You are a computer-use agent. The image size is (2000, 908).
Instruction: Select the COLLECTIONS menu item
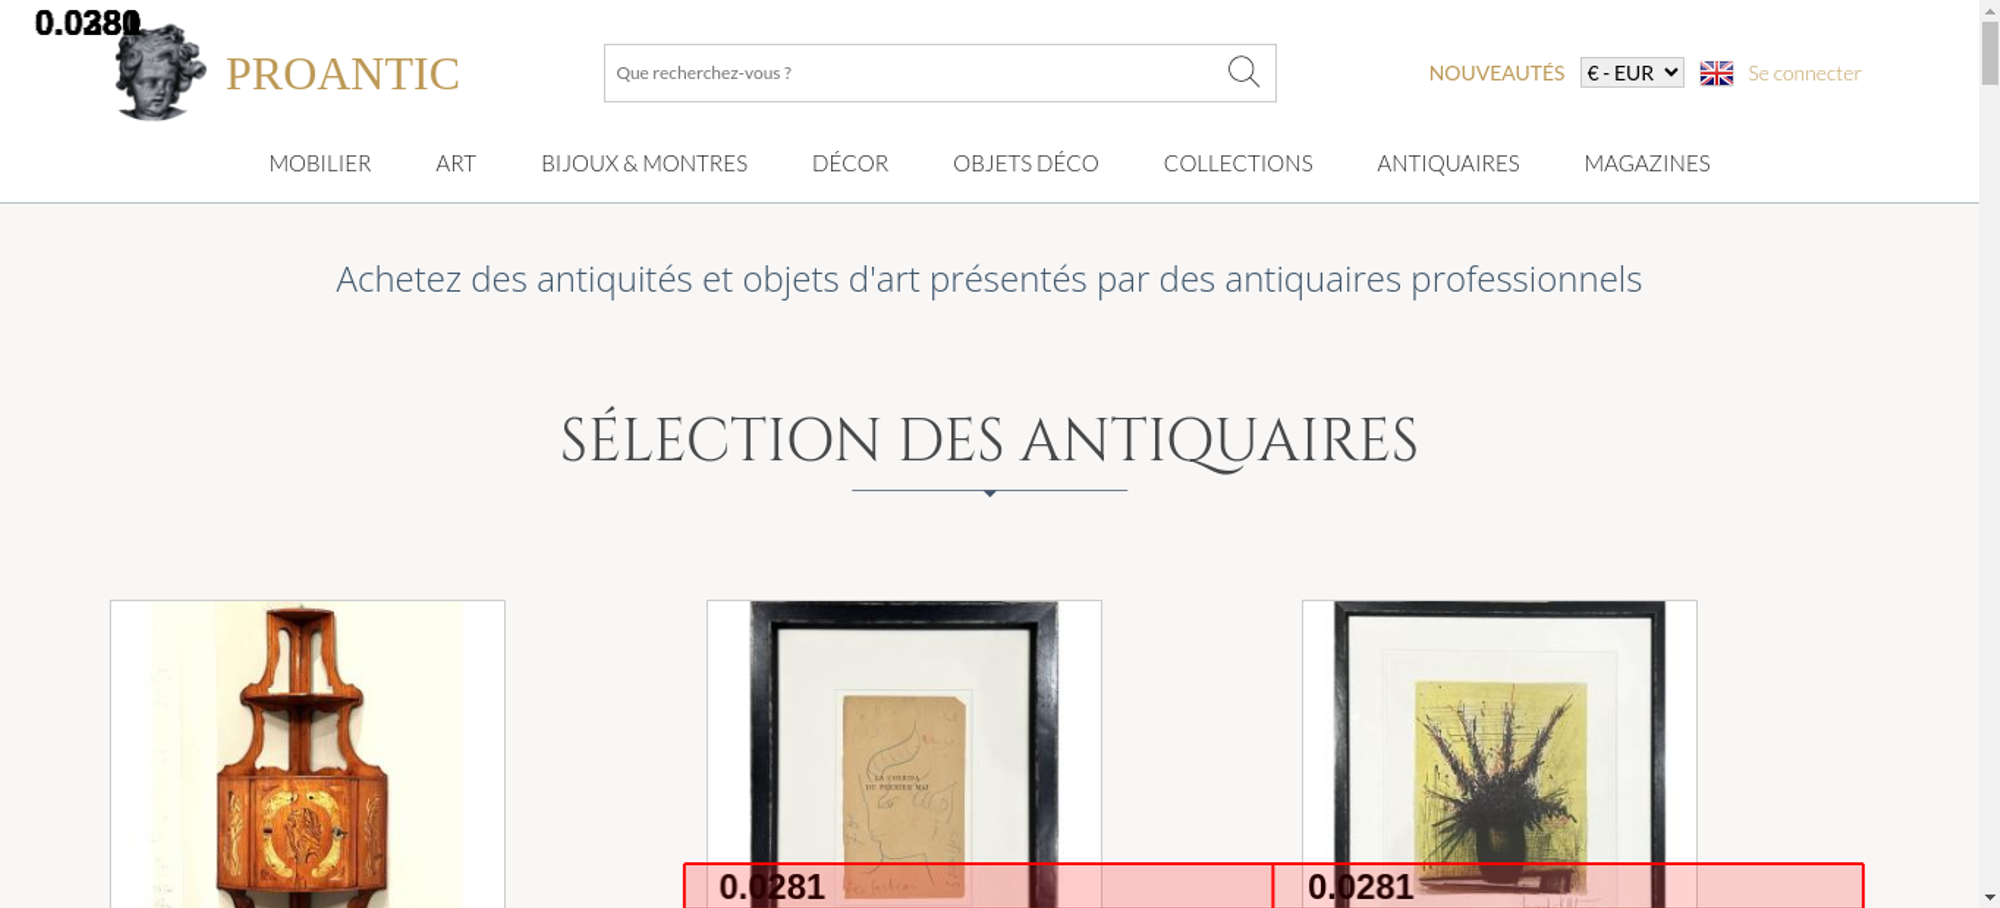tap(1237, 163)
